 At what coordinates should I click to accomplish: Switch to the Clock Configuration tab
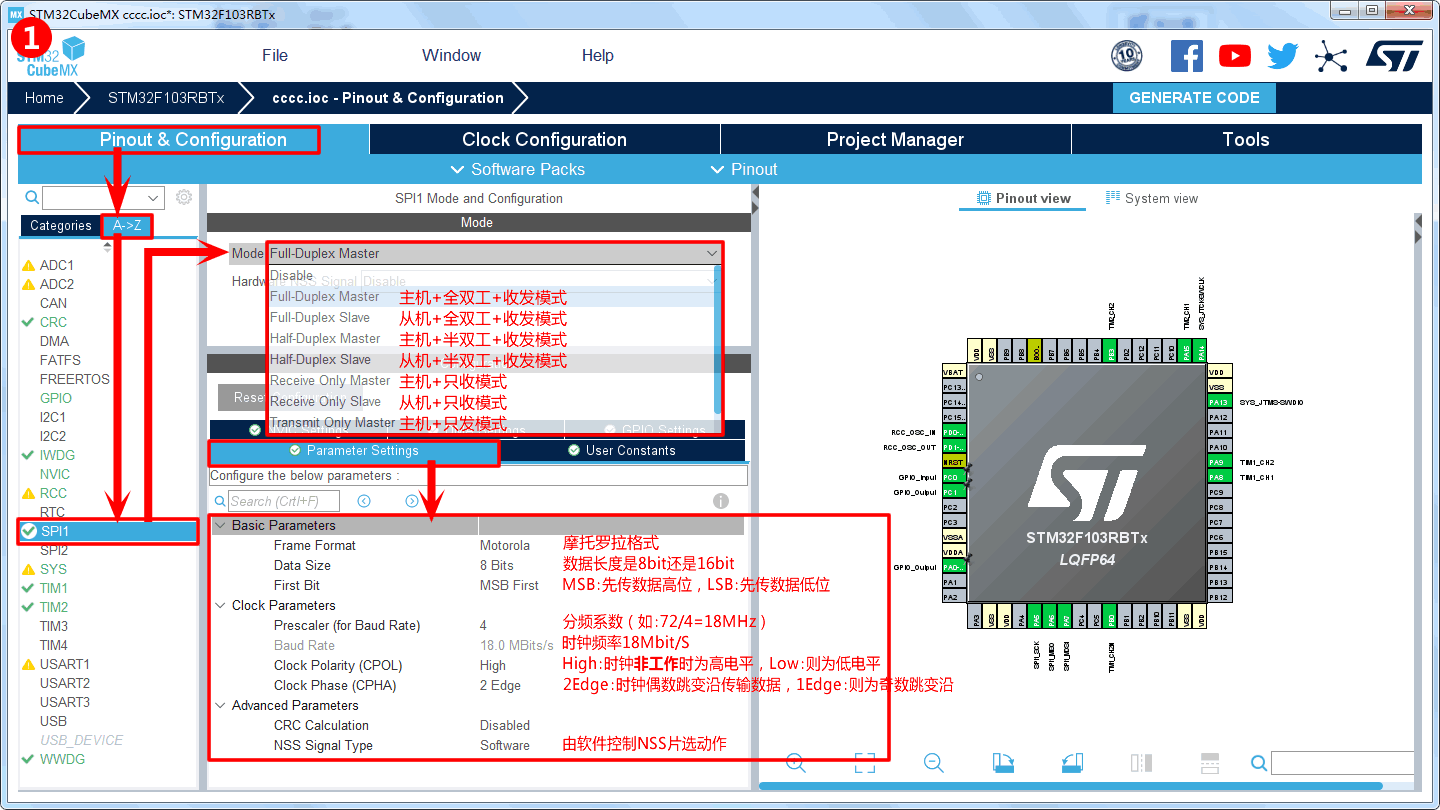coord(544,140)
